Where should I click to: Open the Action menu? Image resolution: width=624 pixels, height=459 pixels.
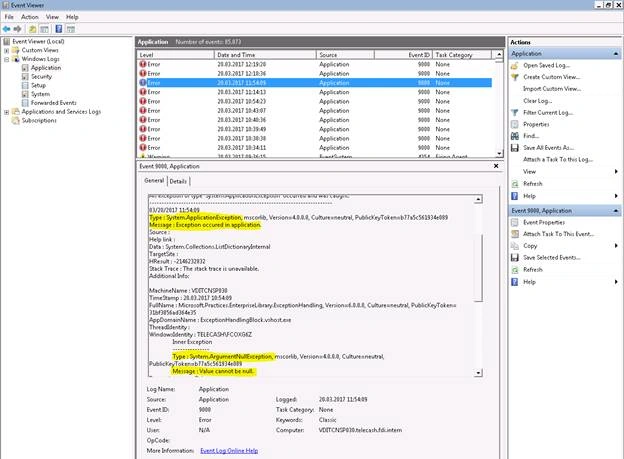point(30,17)
